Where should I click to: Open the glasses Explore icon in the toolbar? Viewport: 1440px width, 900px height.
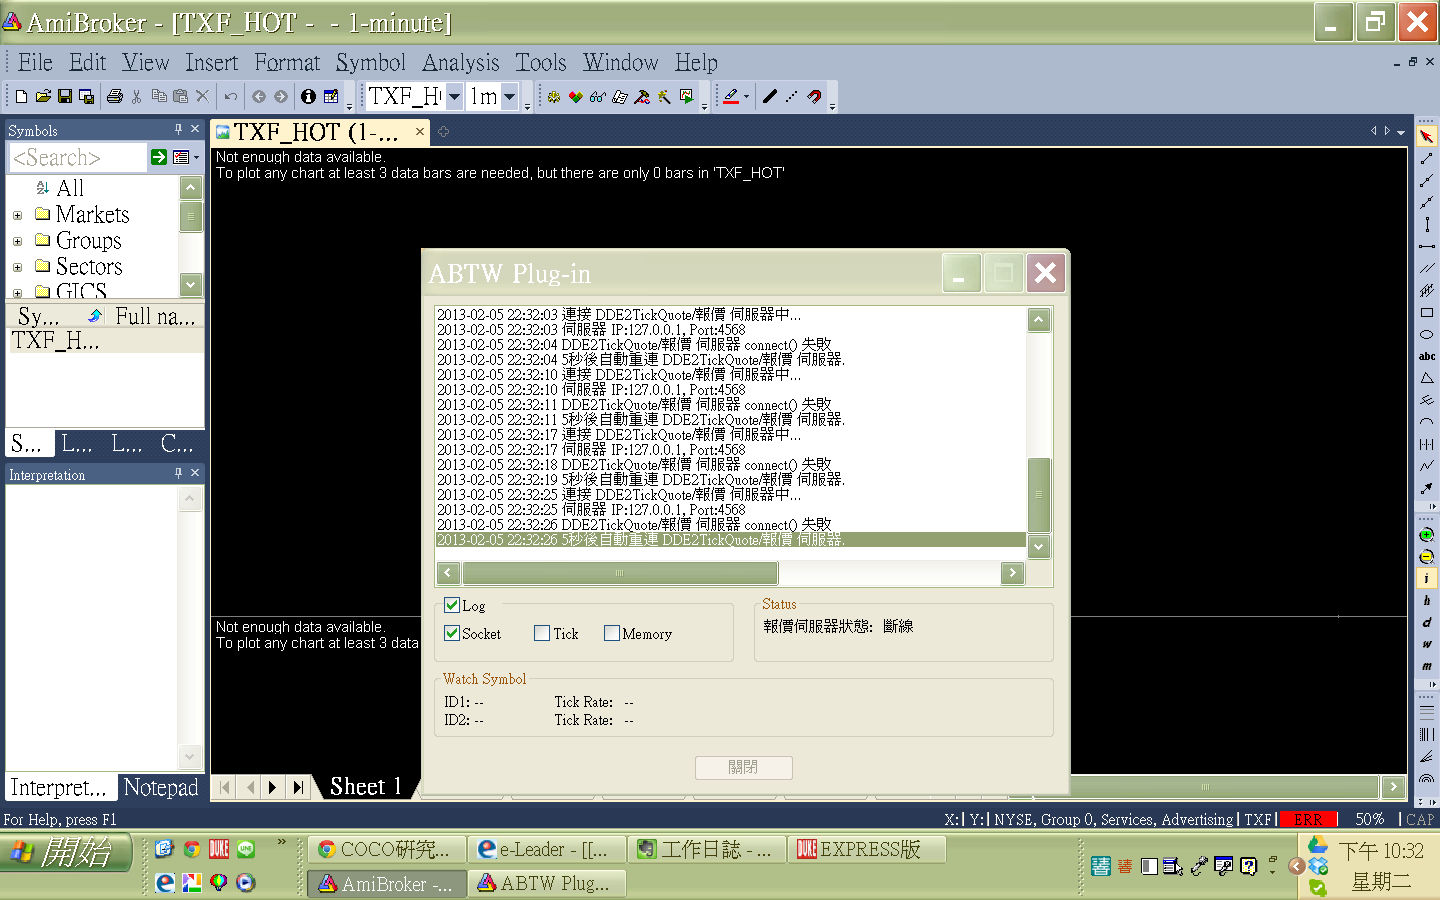coord(598,97)
